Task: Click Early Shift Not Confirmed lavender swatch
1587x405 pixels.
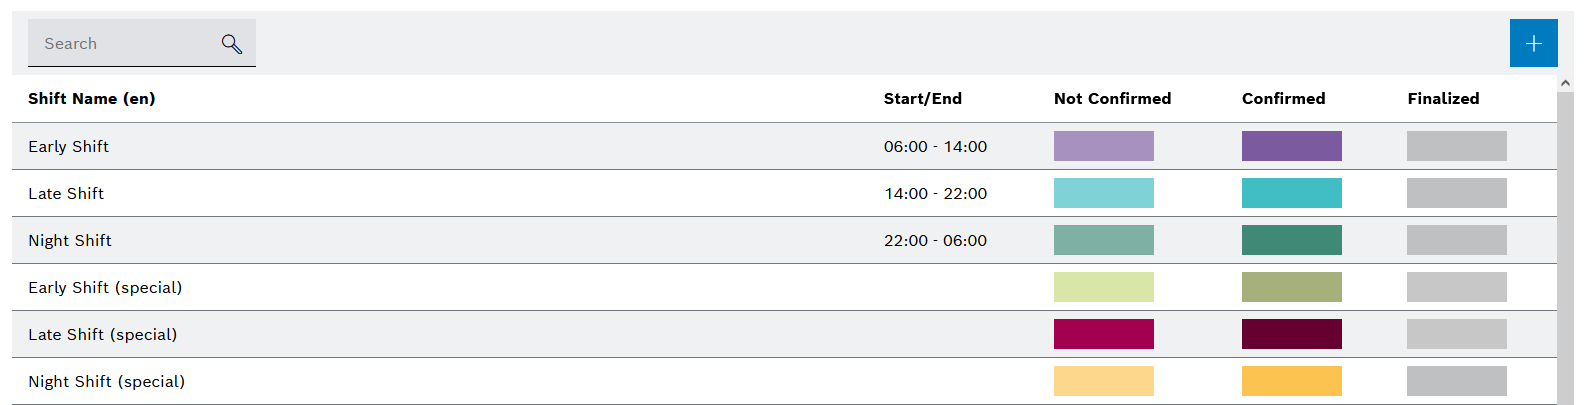Action: [1103, 146]
